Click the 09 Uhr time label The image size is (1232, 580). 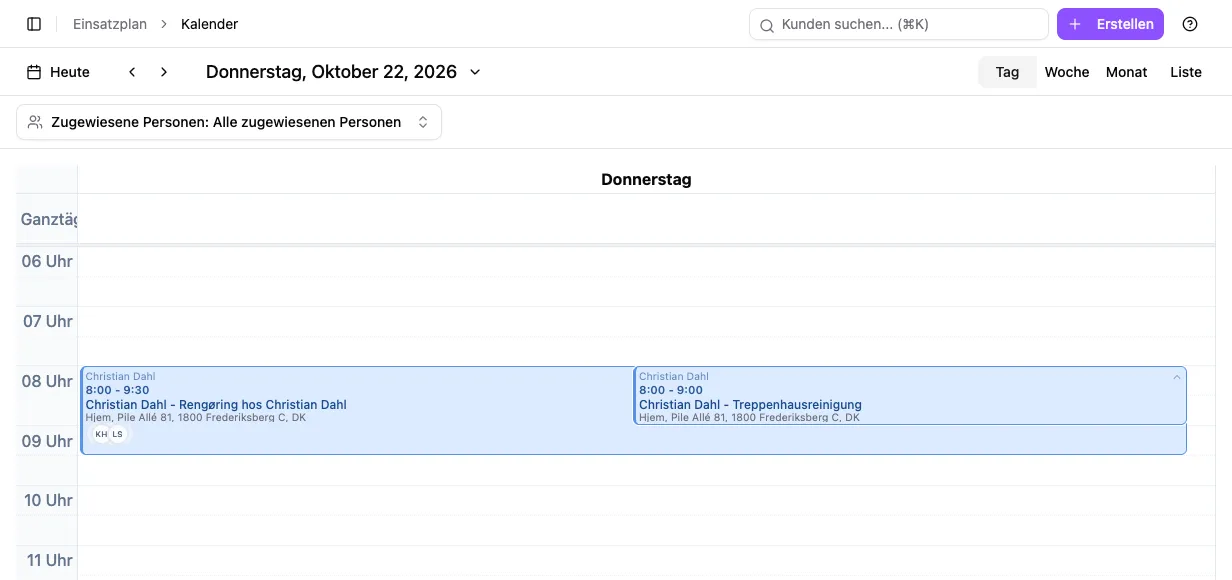tap(47, 441)
